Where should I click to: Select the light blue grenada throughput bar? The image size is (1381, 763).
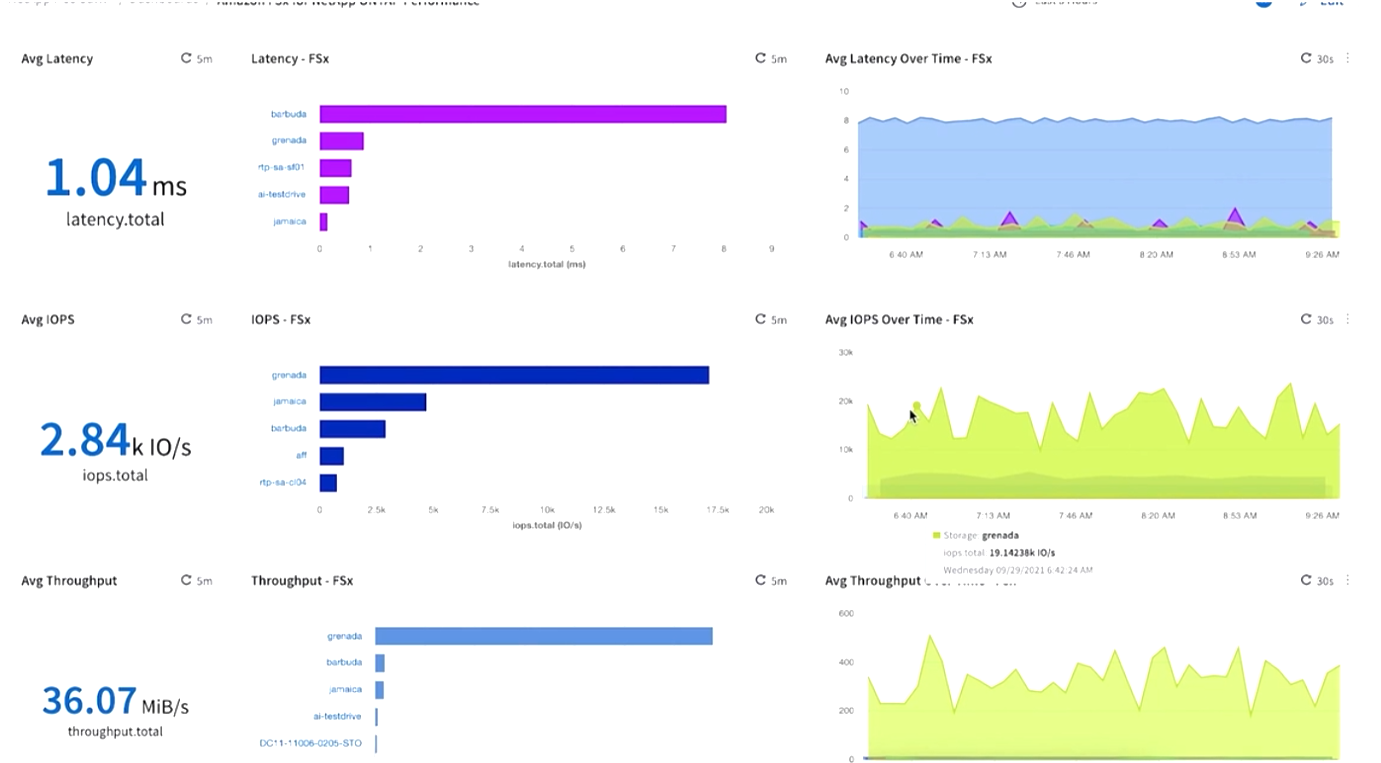[544, 636]
